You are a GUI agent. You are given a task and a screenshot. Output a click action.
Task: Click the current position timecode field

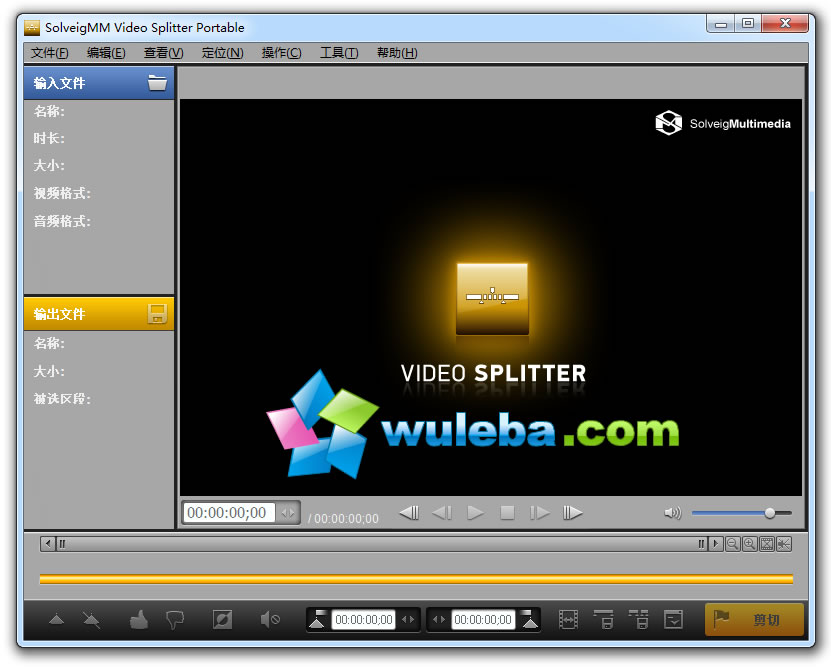pos(228,513)
